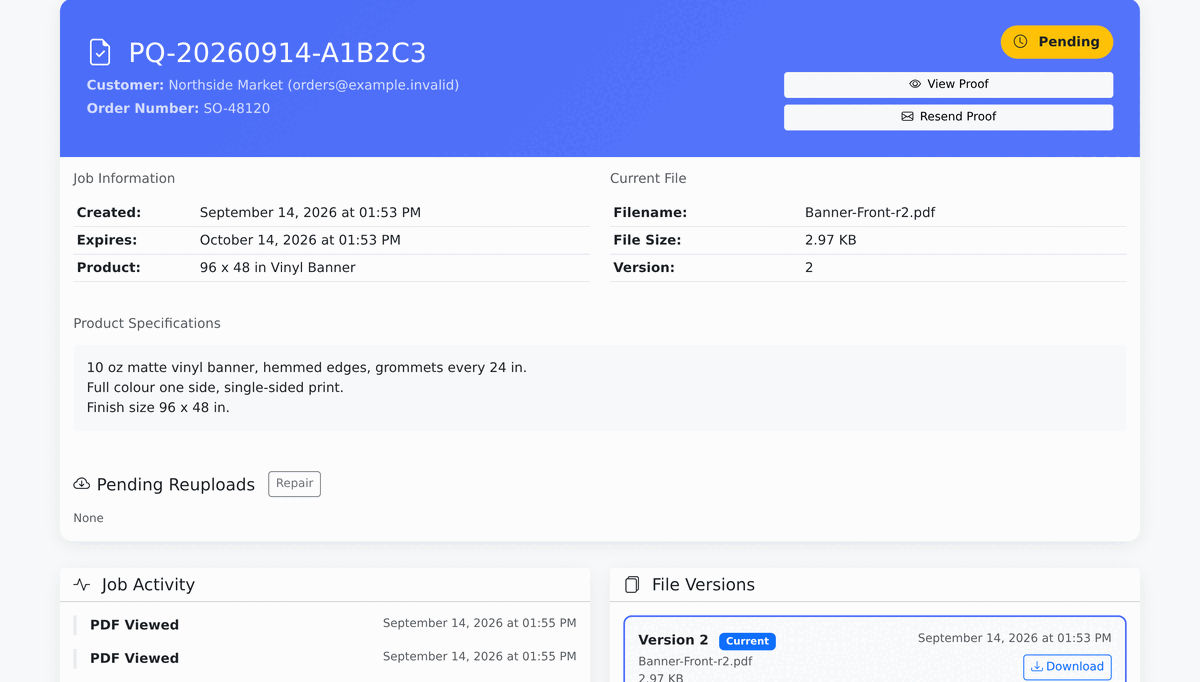Click the Finish size 96 x 48 in. line
This screenshot has height=682, width=1200.
(158, 408)
